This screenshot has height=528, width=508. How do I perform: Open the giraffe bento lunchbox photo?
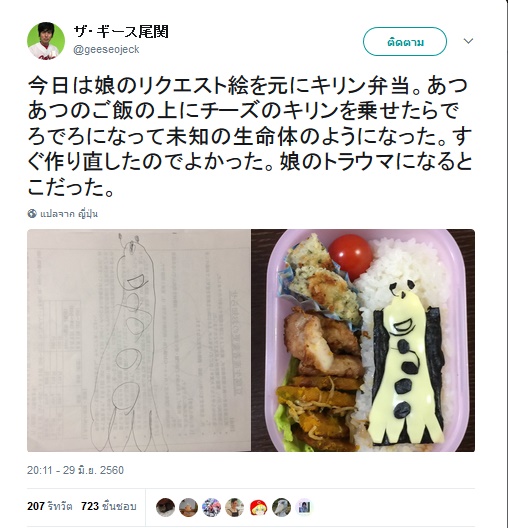[363, 340]
